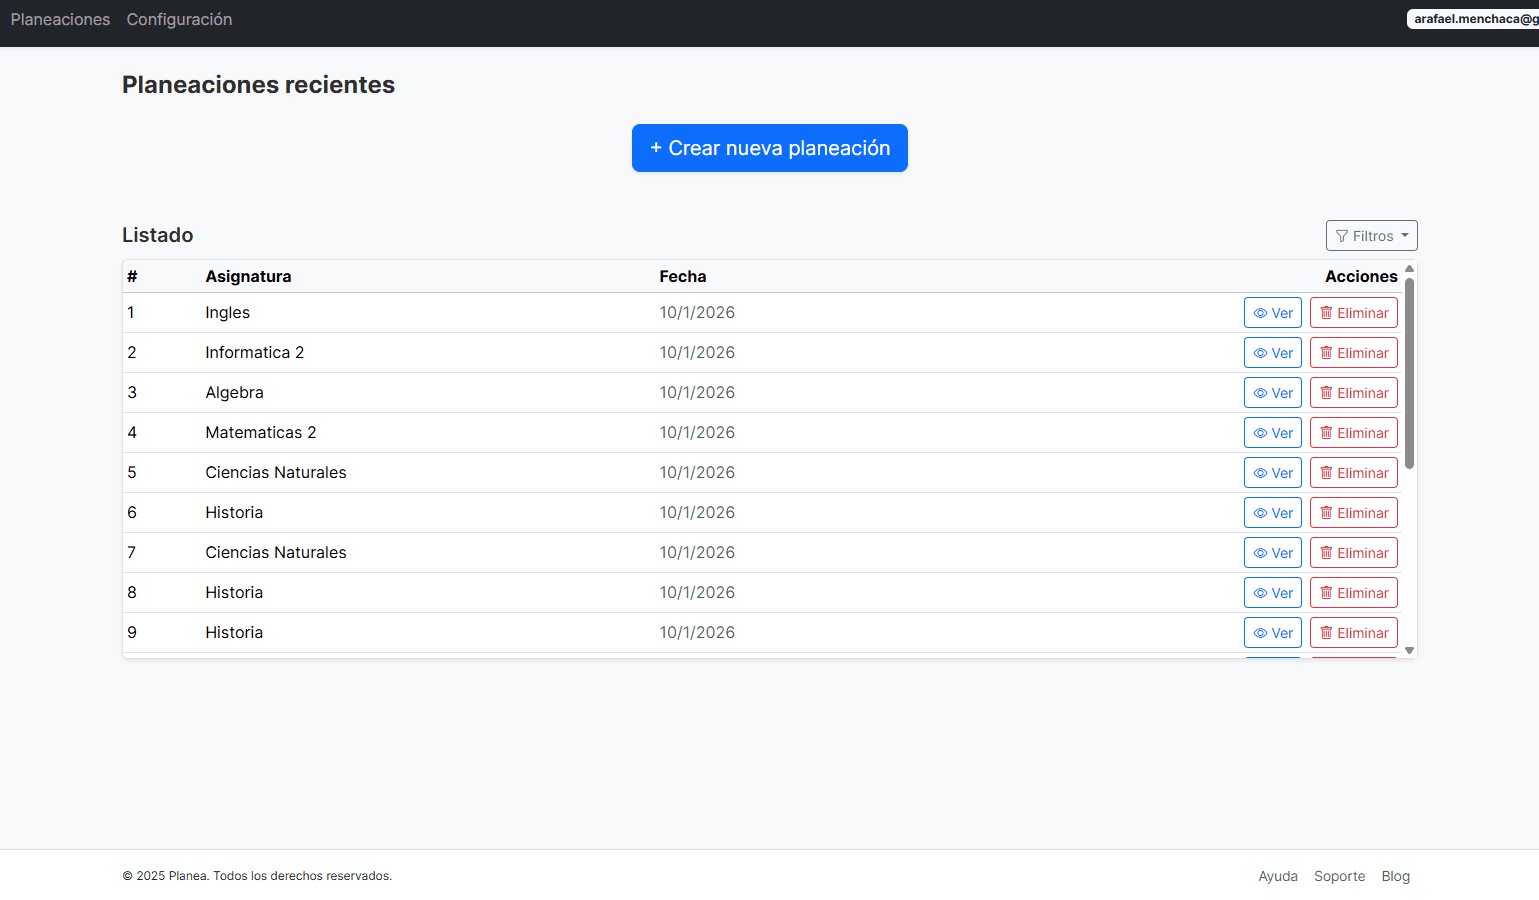Viewport: 1539px width, 900px height.
Task: Open the Filtros dropdown
Action: [x=1371, y=235]
